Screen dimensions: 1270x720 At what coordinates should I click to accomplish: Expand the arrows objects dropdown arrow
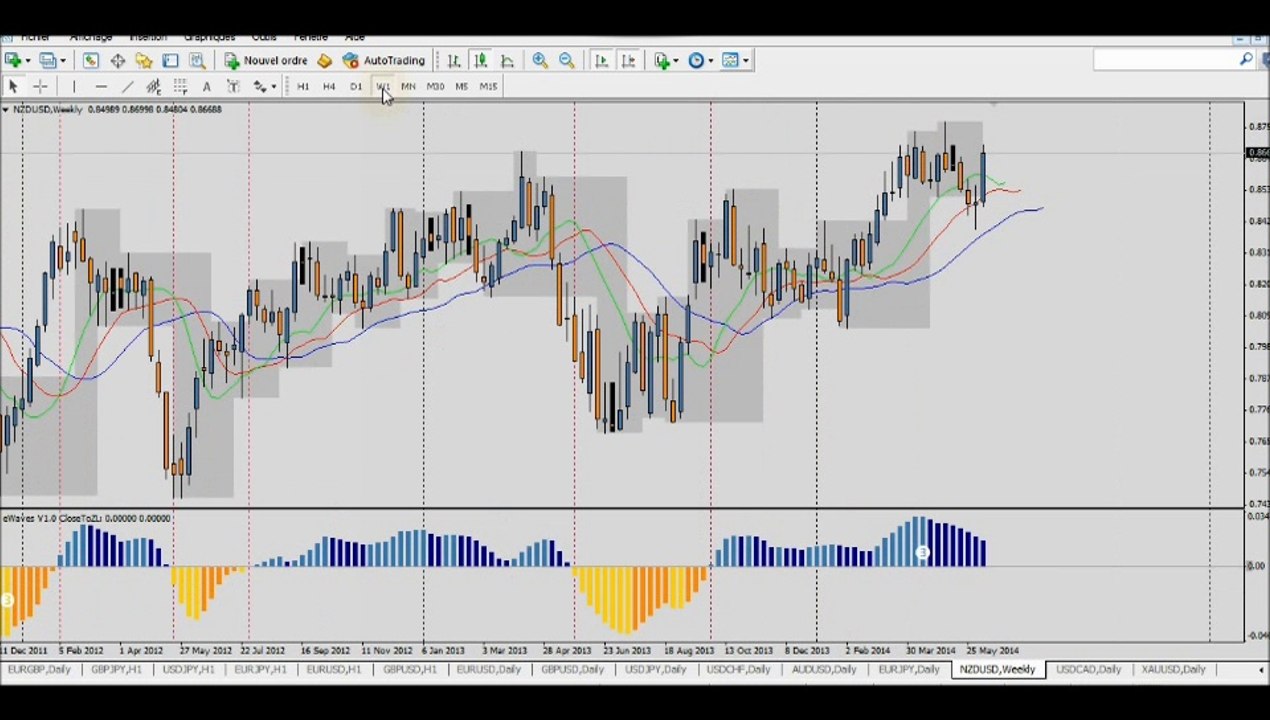coord(274,87)
